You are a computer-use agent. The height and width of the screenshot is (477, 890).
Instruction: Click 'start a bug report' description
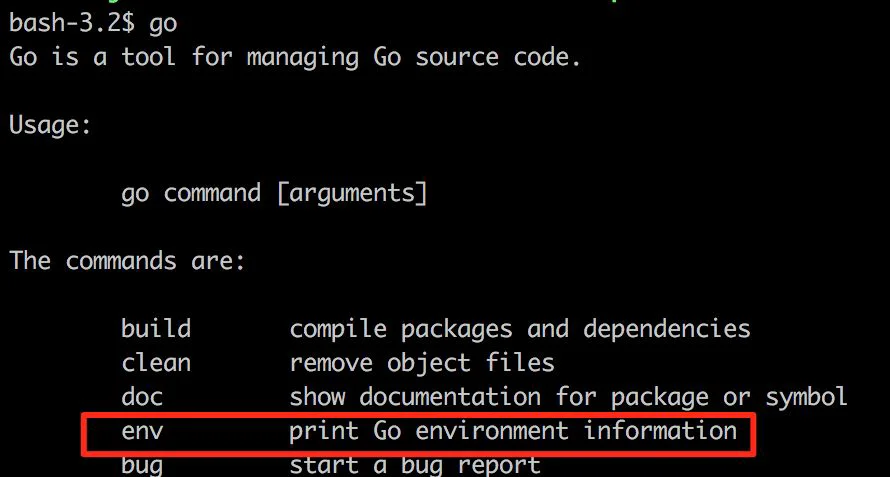click(415, 467)
